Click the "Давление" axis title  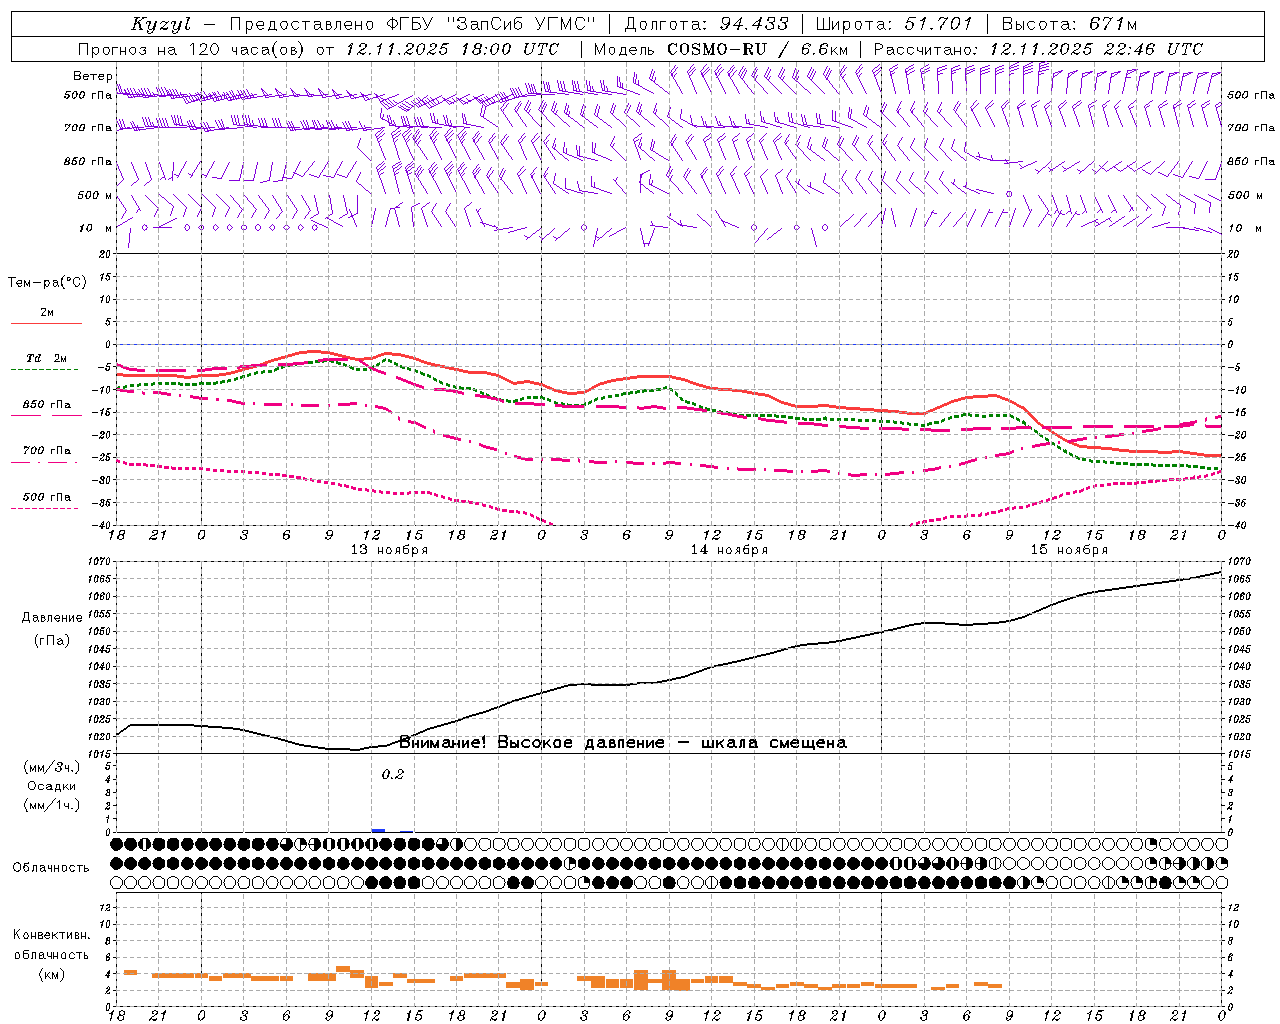52,618
